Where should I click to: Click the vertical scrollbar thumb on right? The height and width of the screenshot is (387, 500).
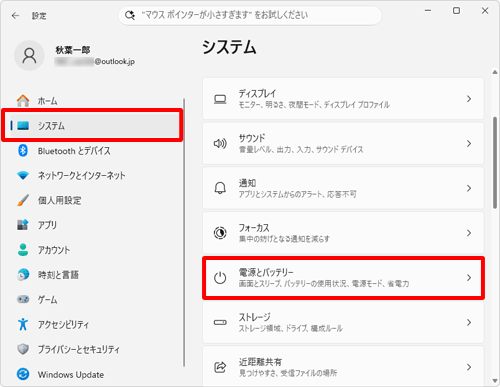[x=495, y=163]
